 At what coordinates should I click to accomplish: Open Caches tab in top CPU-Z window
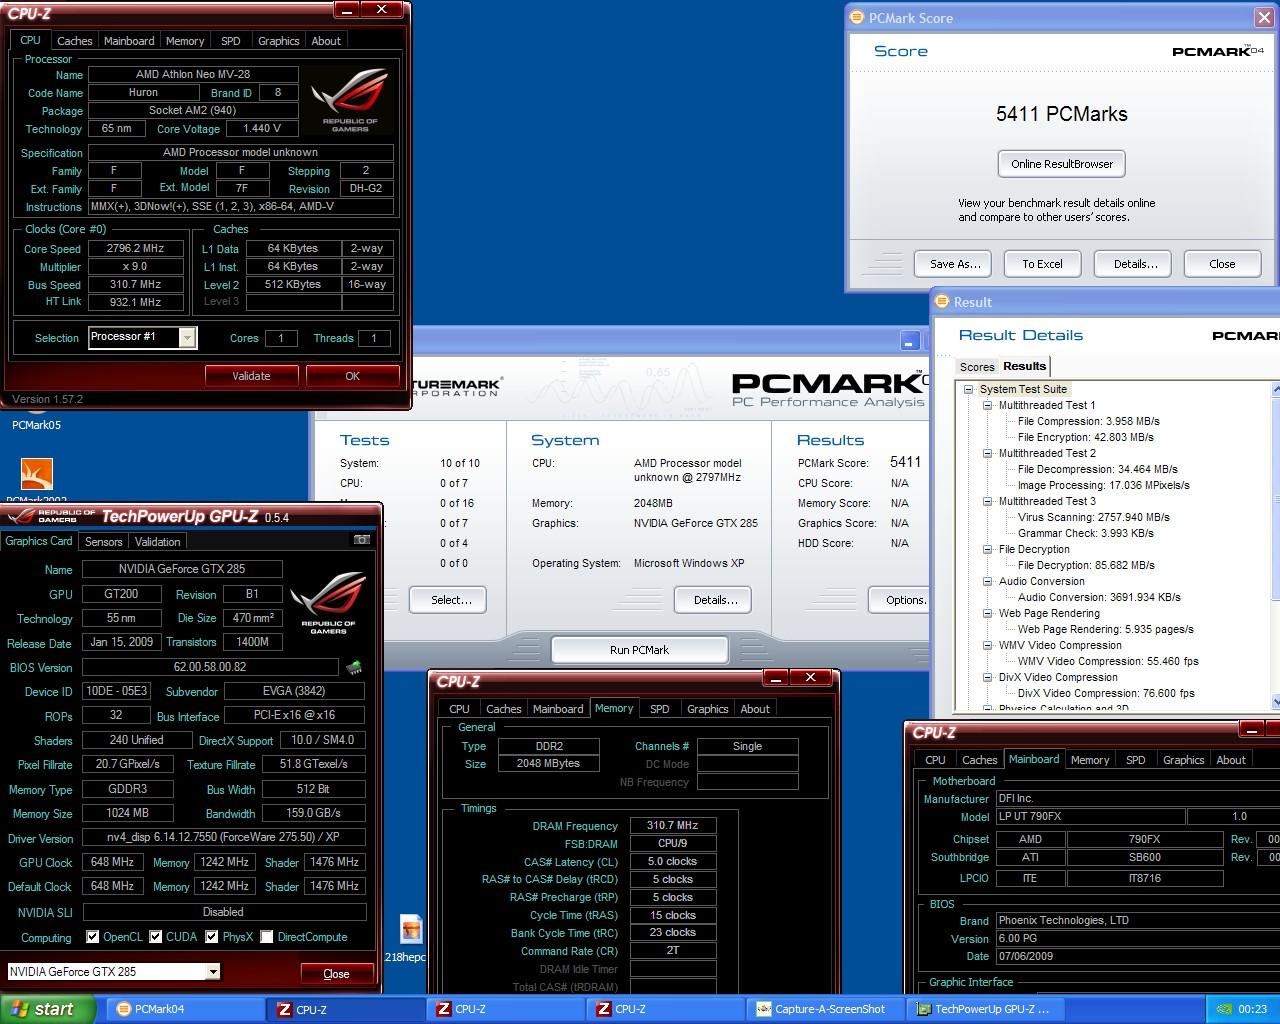click(x=74, y=41)
